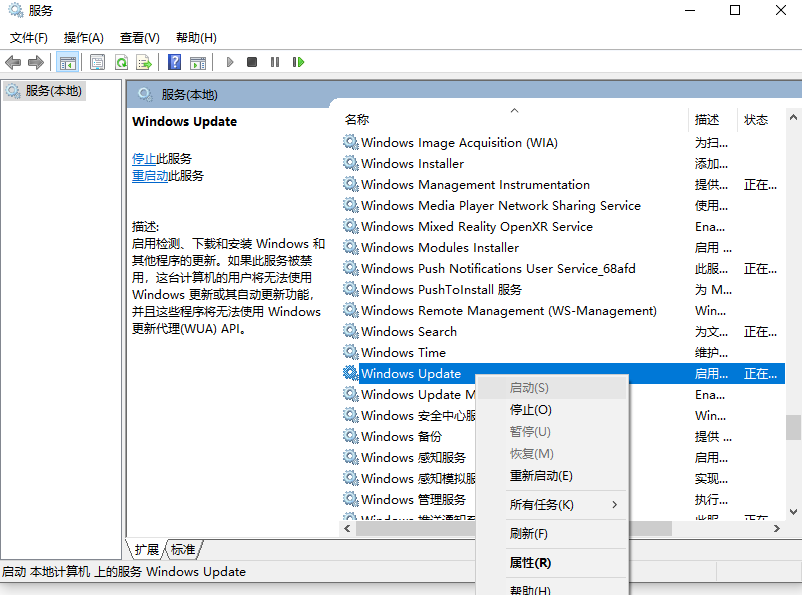Image resolution: width=802 pixels, height=595 pixels.
Task: Click the Refresh toolbar icon
Action: (121, 62)
